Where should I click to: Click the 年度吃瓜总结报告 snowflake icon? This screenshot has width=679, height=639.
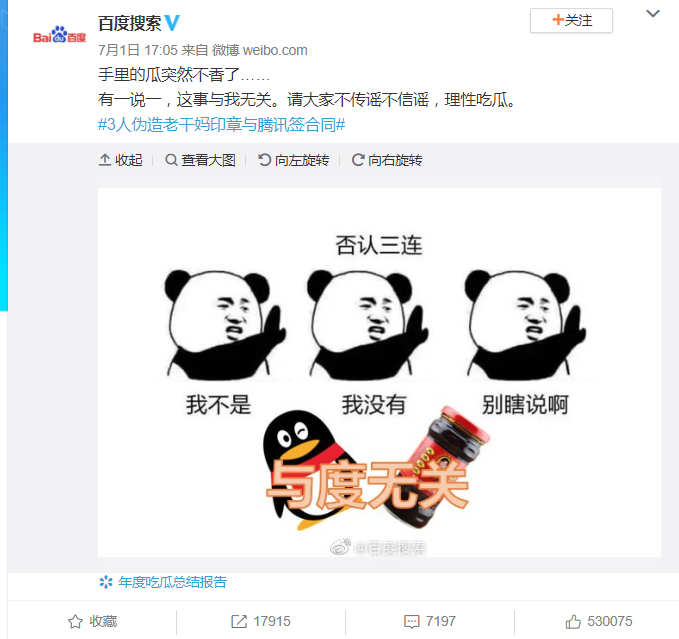(x=106, y=582)
